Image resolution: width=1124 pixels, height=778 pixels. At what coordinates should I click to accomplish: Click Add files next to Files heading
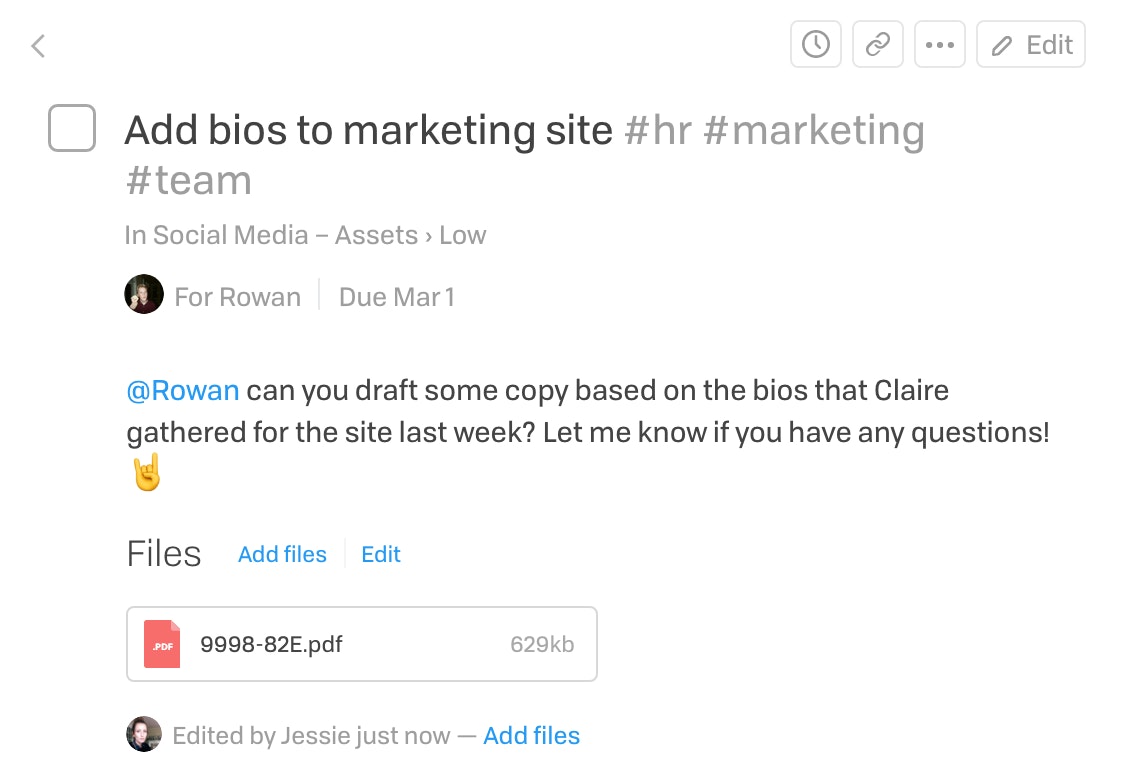point(282,554)
